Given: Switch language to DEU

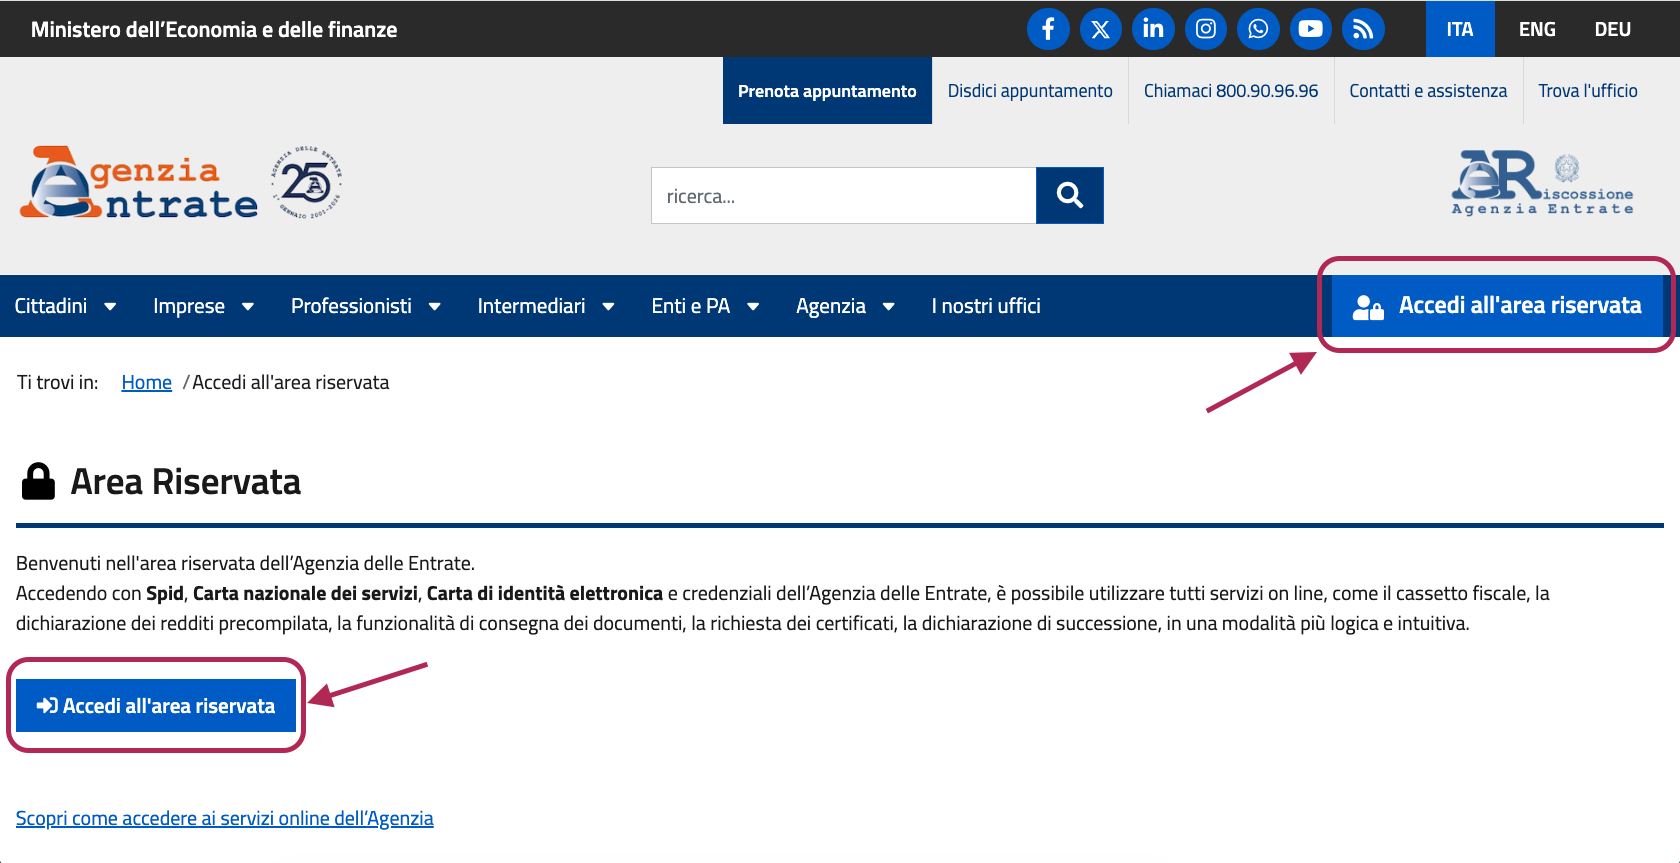Looking at the screenshot, I should tap(1613, 29).
